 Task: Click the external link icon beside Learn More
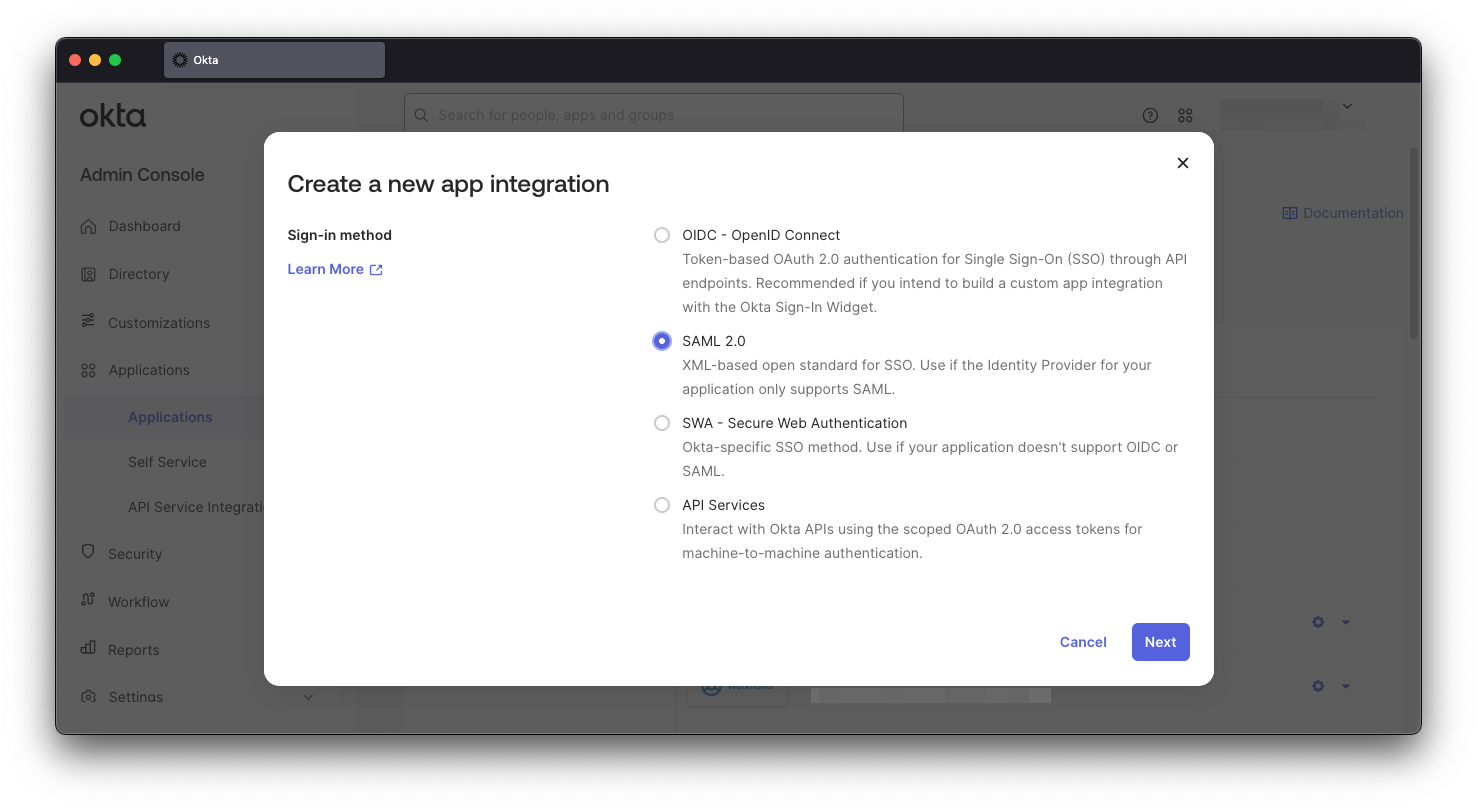pyautogui.click(x=376, y=268)
